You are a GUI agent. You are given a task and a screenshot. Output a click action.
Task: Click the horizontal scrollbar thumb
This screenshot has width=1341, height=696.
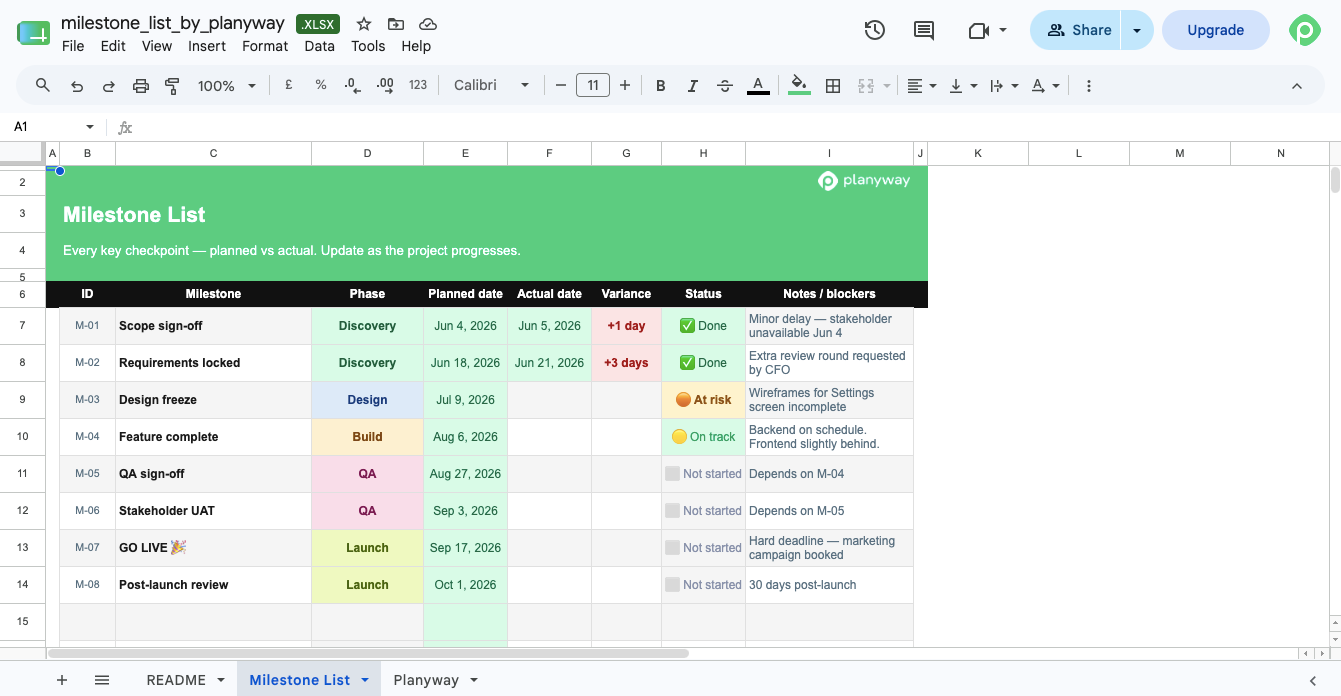368,653
